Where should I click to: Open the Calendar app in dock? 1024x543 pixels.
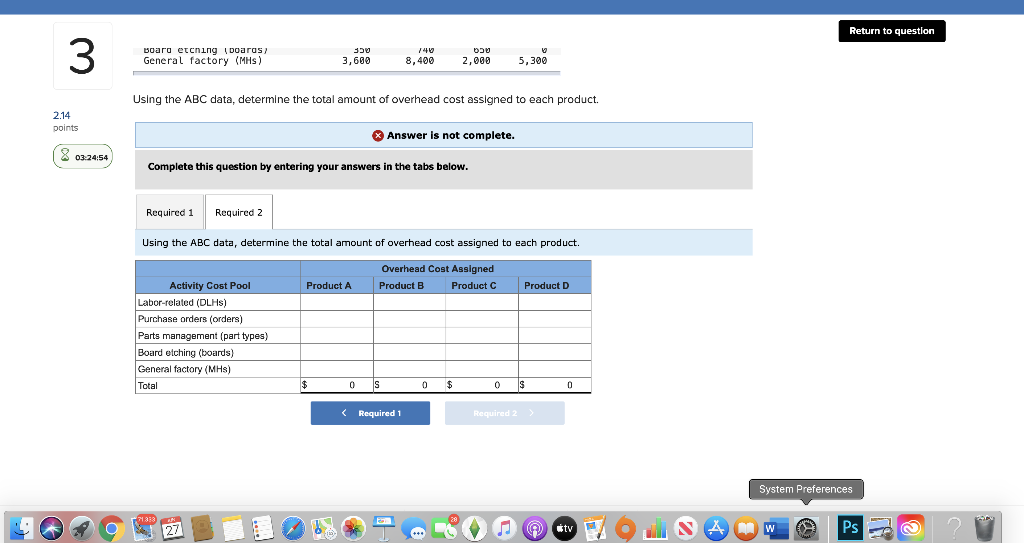pyautogui.click(x=172, y=528)
